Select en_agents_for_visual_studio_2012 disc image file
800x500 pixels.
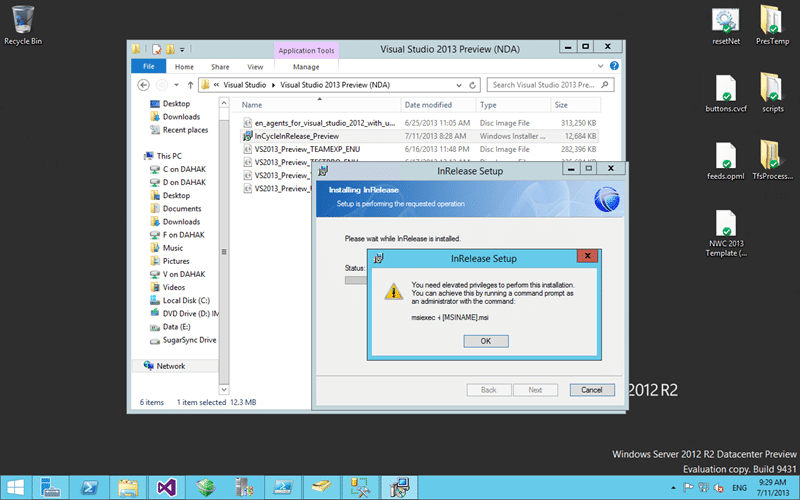click(x=419, y=123)
